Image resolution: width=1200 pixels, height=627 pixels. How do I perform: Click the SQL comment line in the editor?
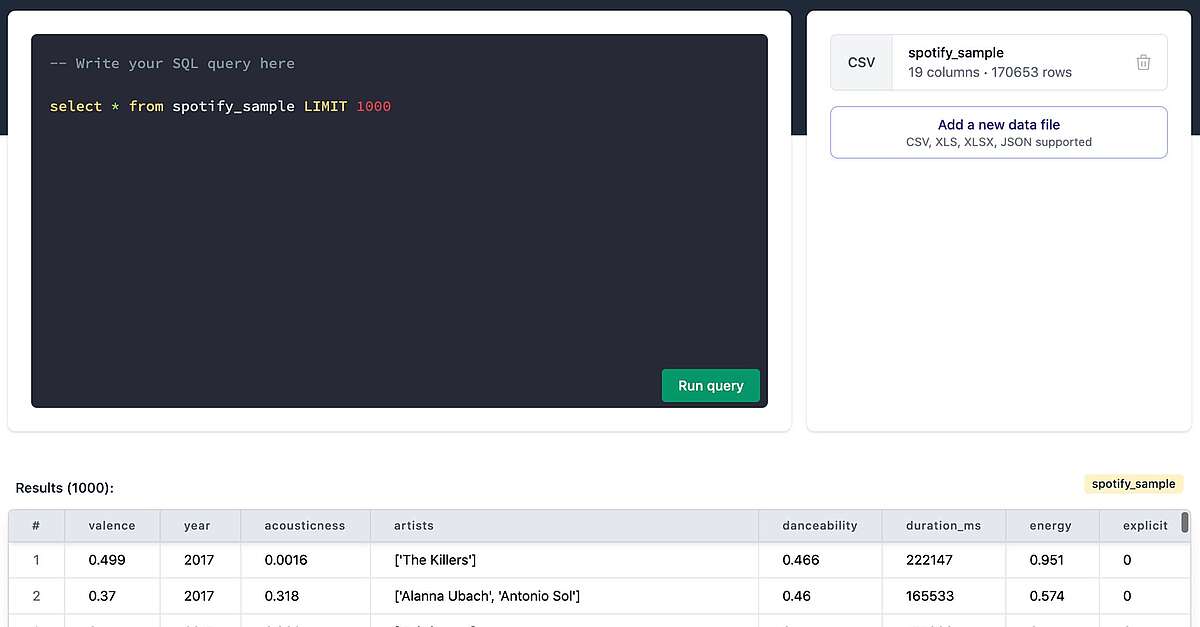[172, 63]
